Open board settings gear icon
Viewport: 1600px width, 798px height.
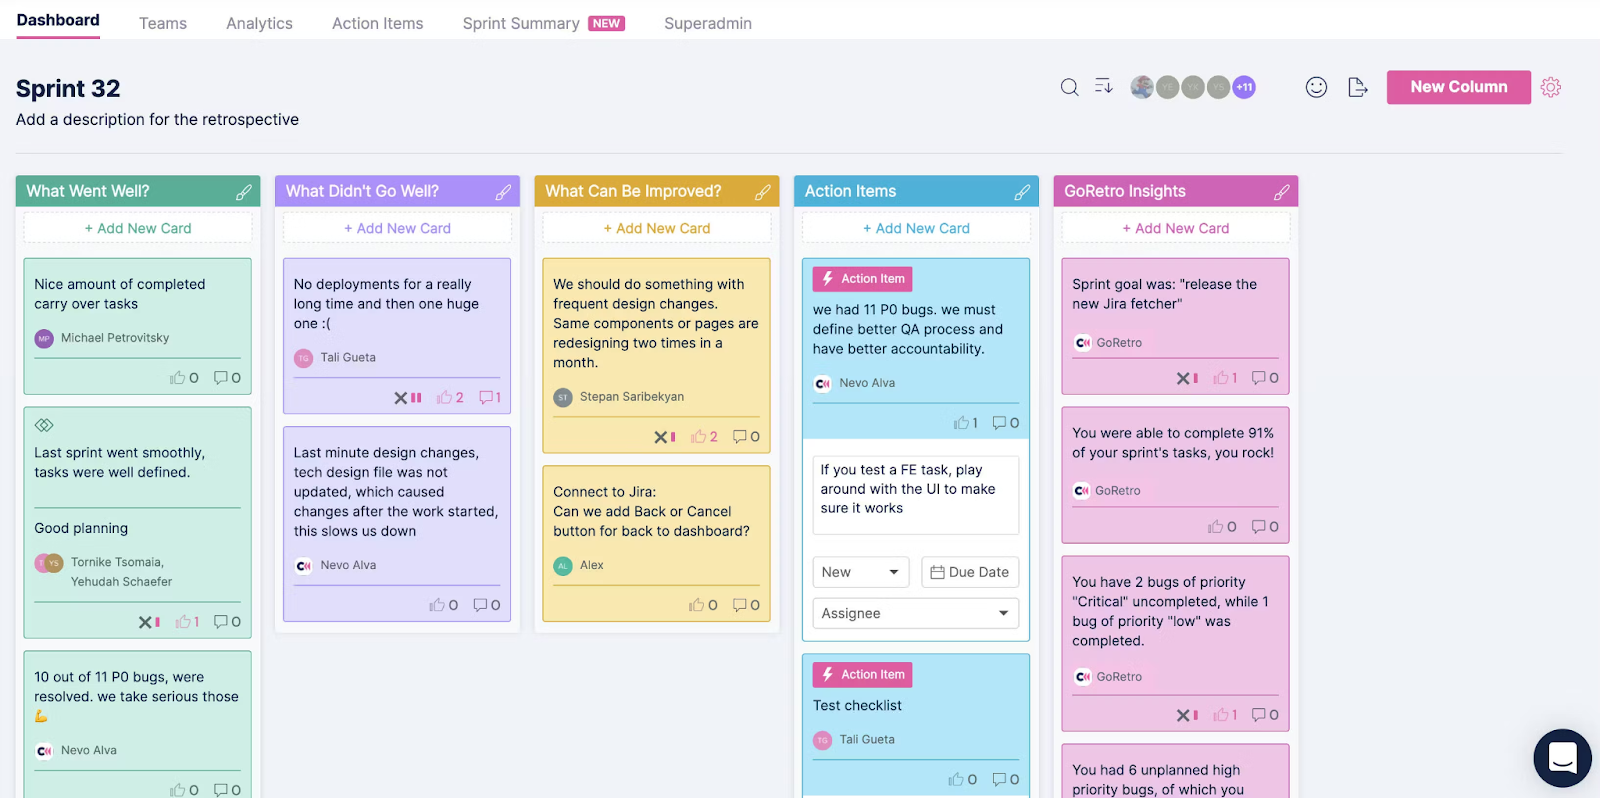tap(1550, 87)
